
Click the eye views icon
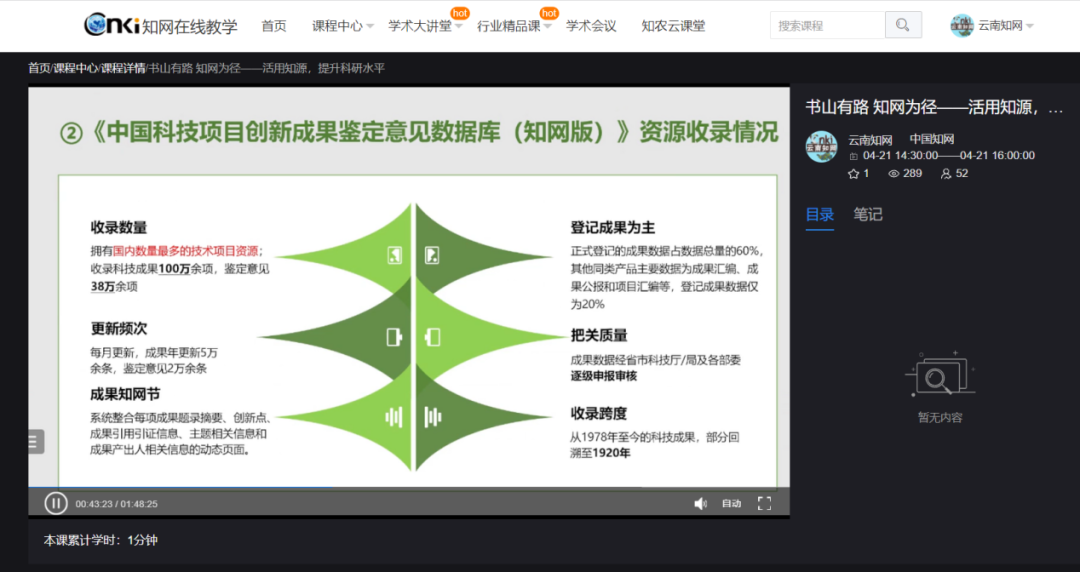(x=893, y=174)
